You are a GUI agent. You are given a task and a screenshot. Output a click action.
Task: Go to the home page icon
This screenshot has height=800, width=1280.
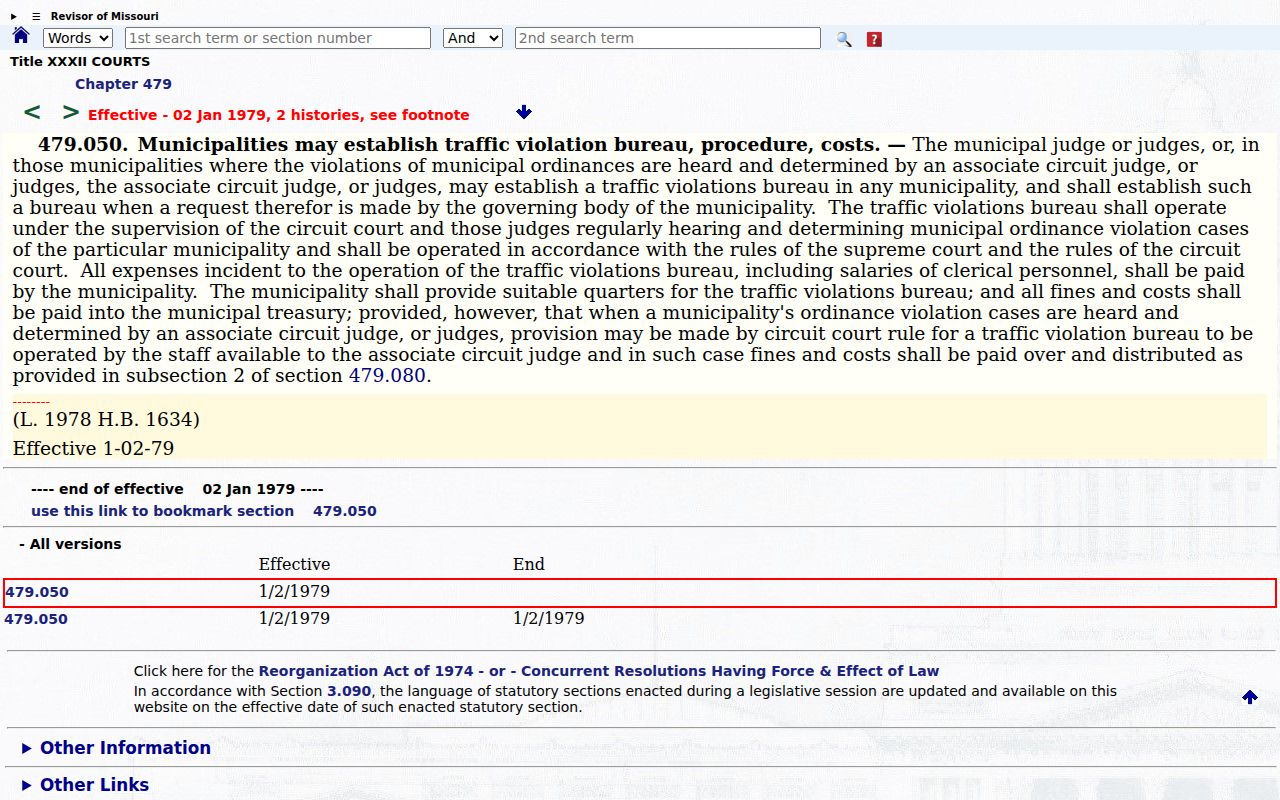tap(21, 36)
